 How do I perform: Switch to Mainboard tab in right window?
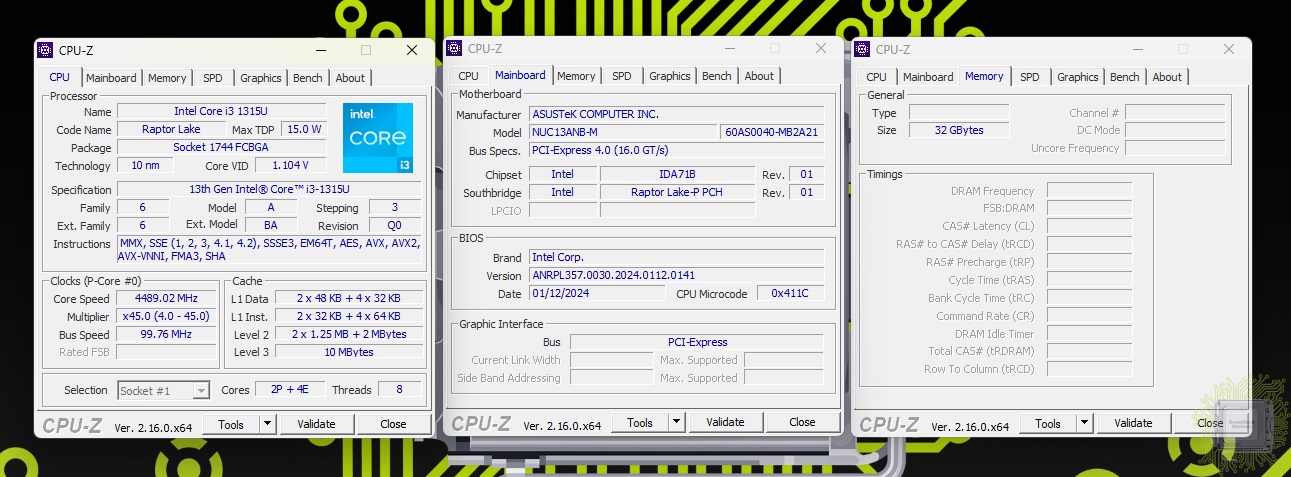pos(928,77)
